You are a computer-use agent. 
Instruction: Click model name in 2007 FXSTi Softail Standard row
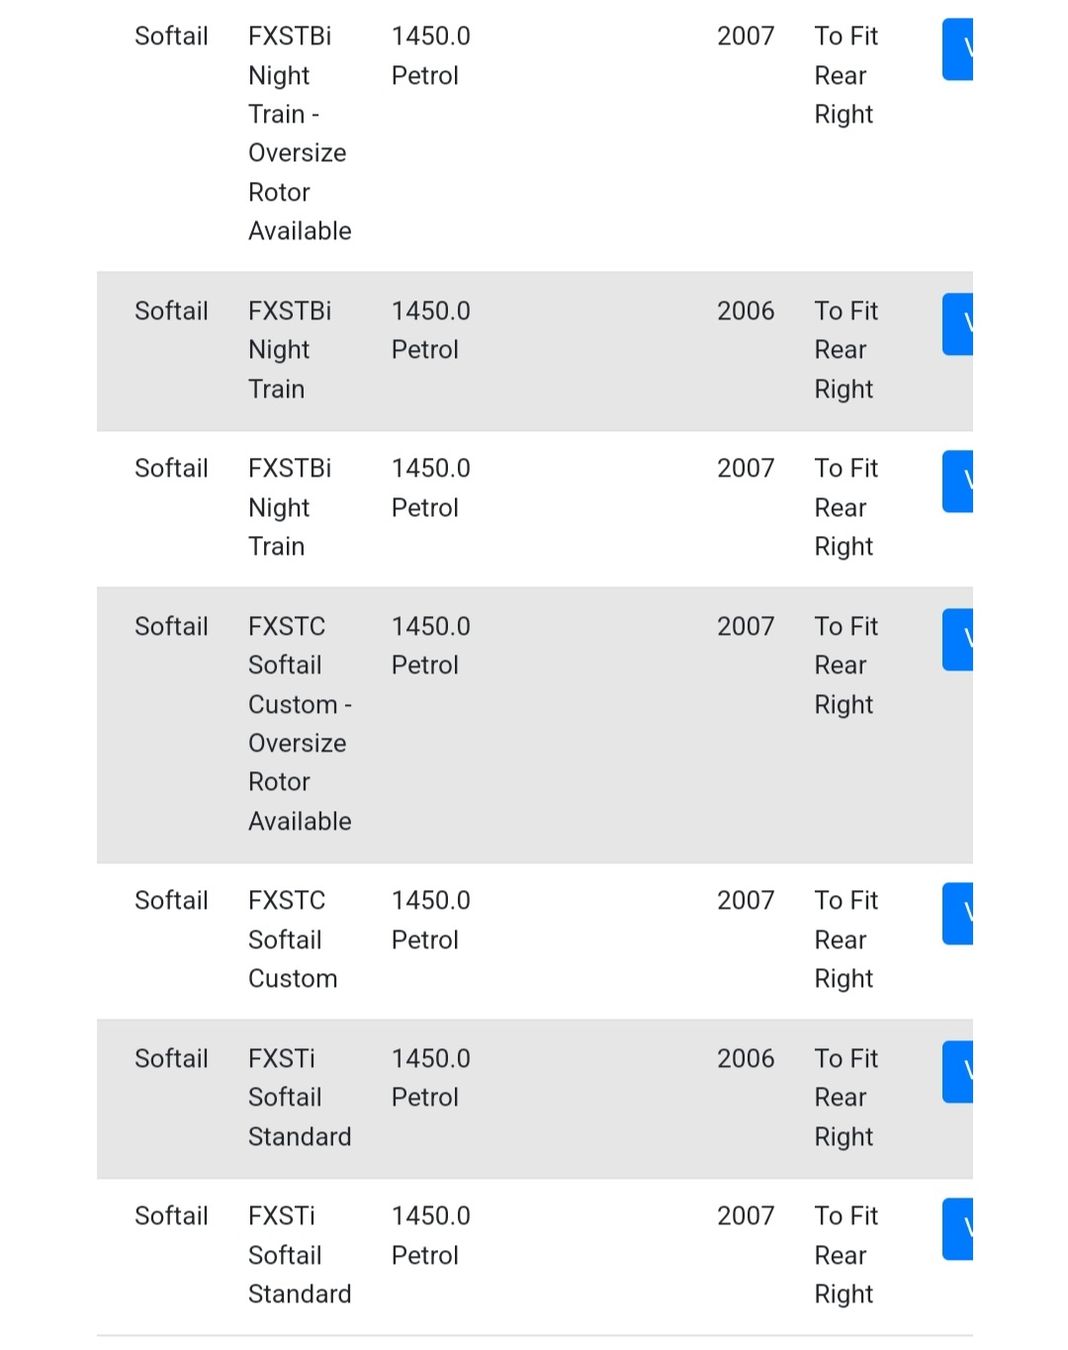[x=299, y=1255]
